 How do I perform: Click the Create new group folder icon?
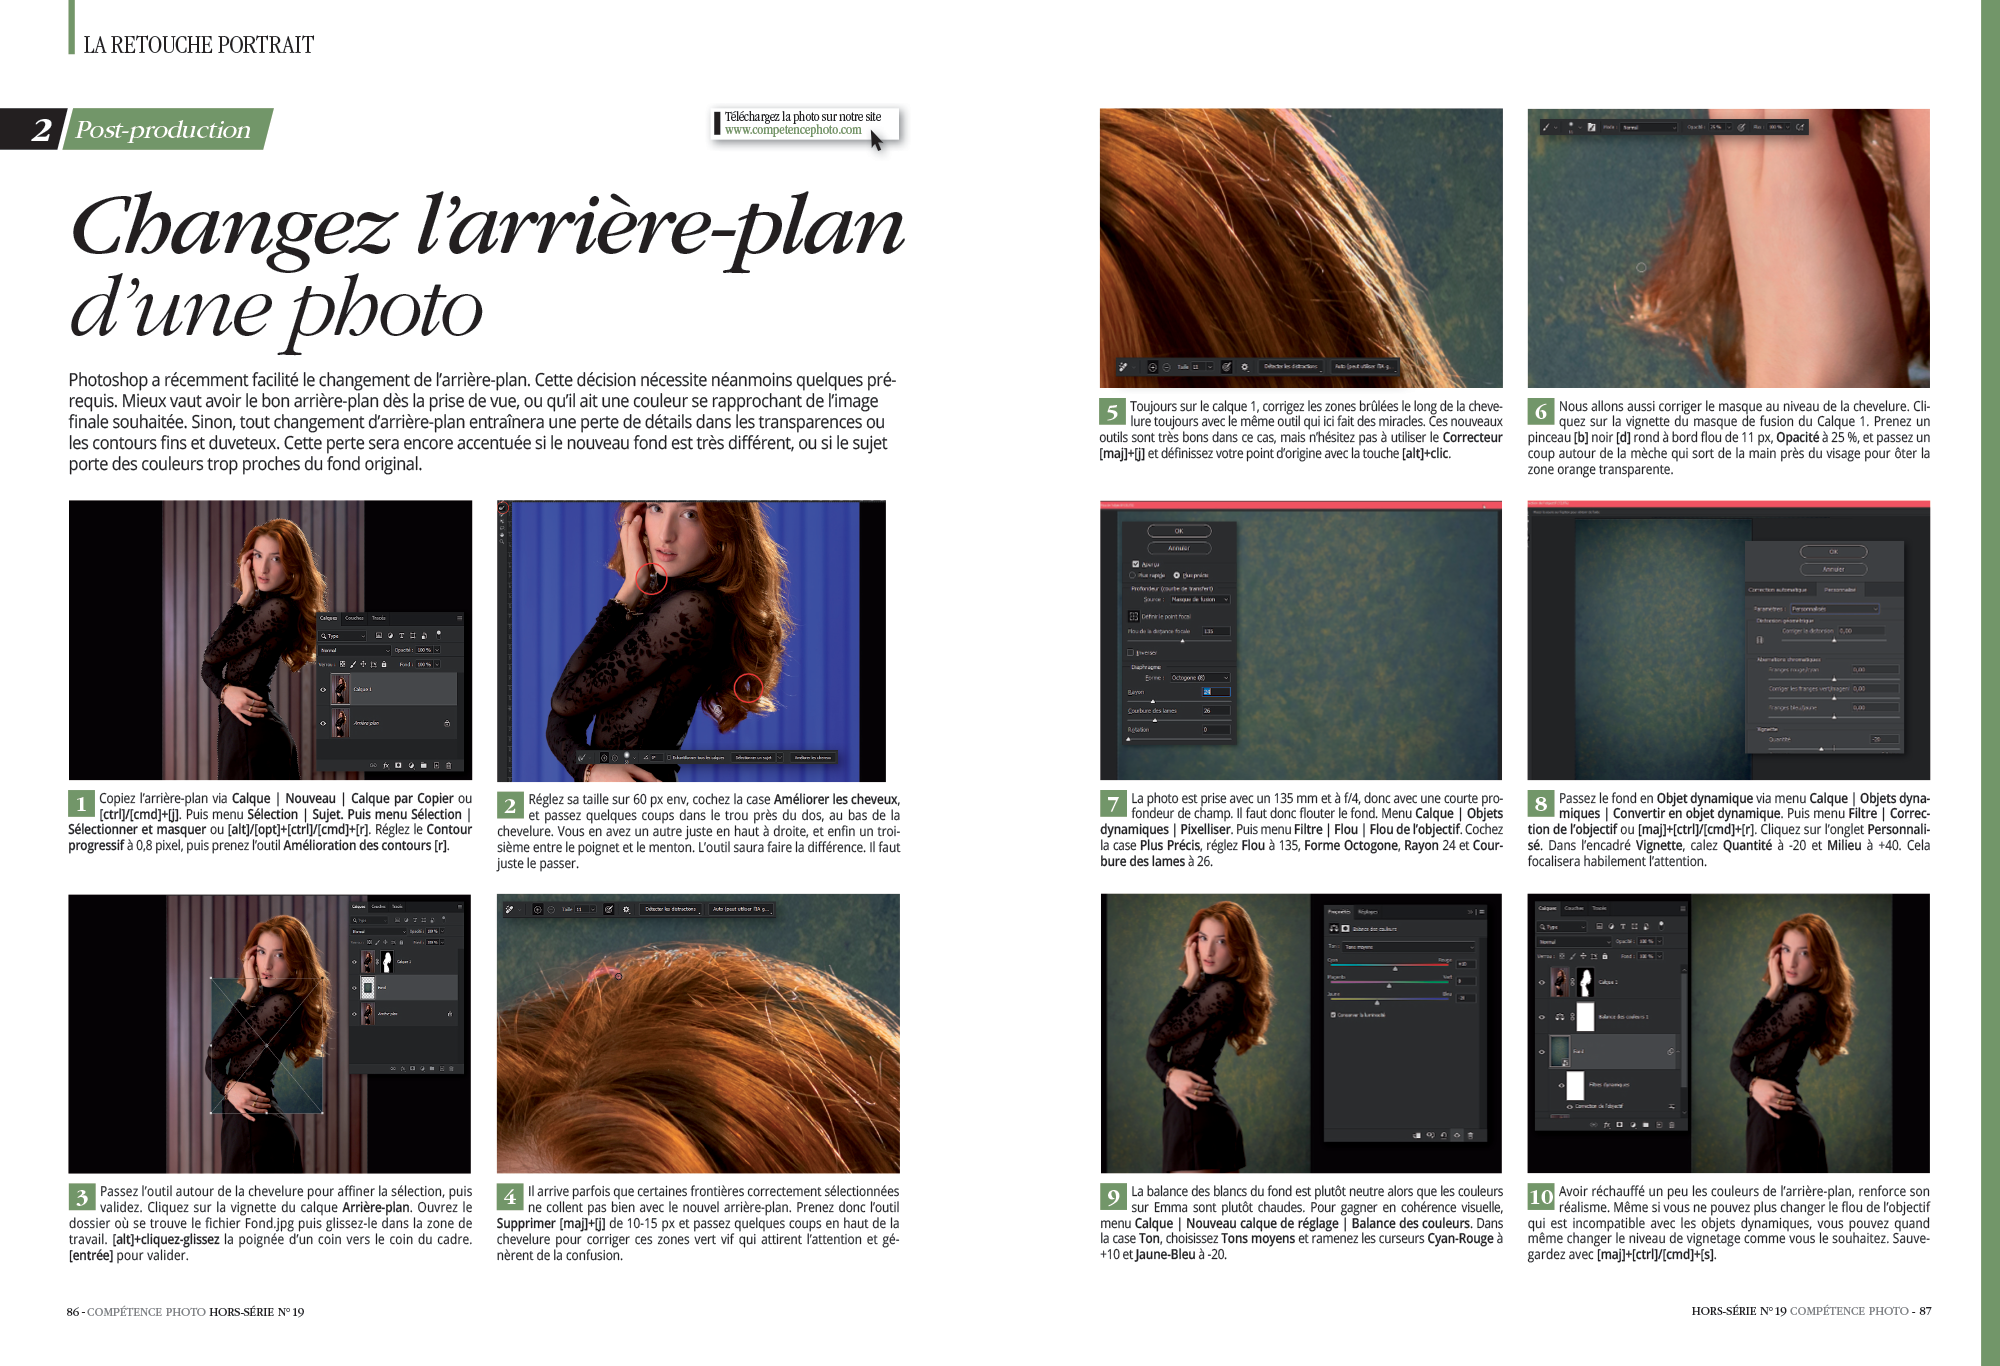click(x=424, y=766)
